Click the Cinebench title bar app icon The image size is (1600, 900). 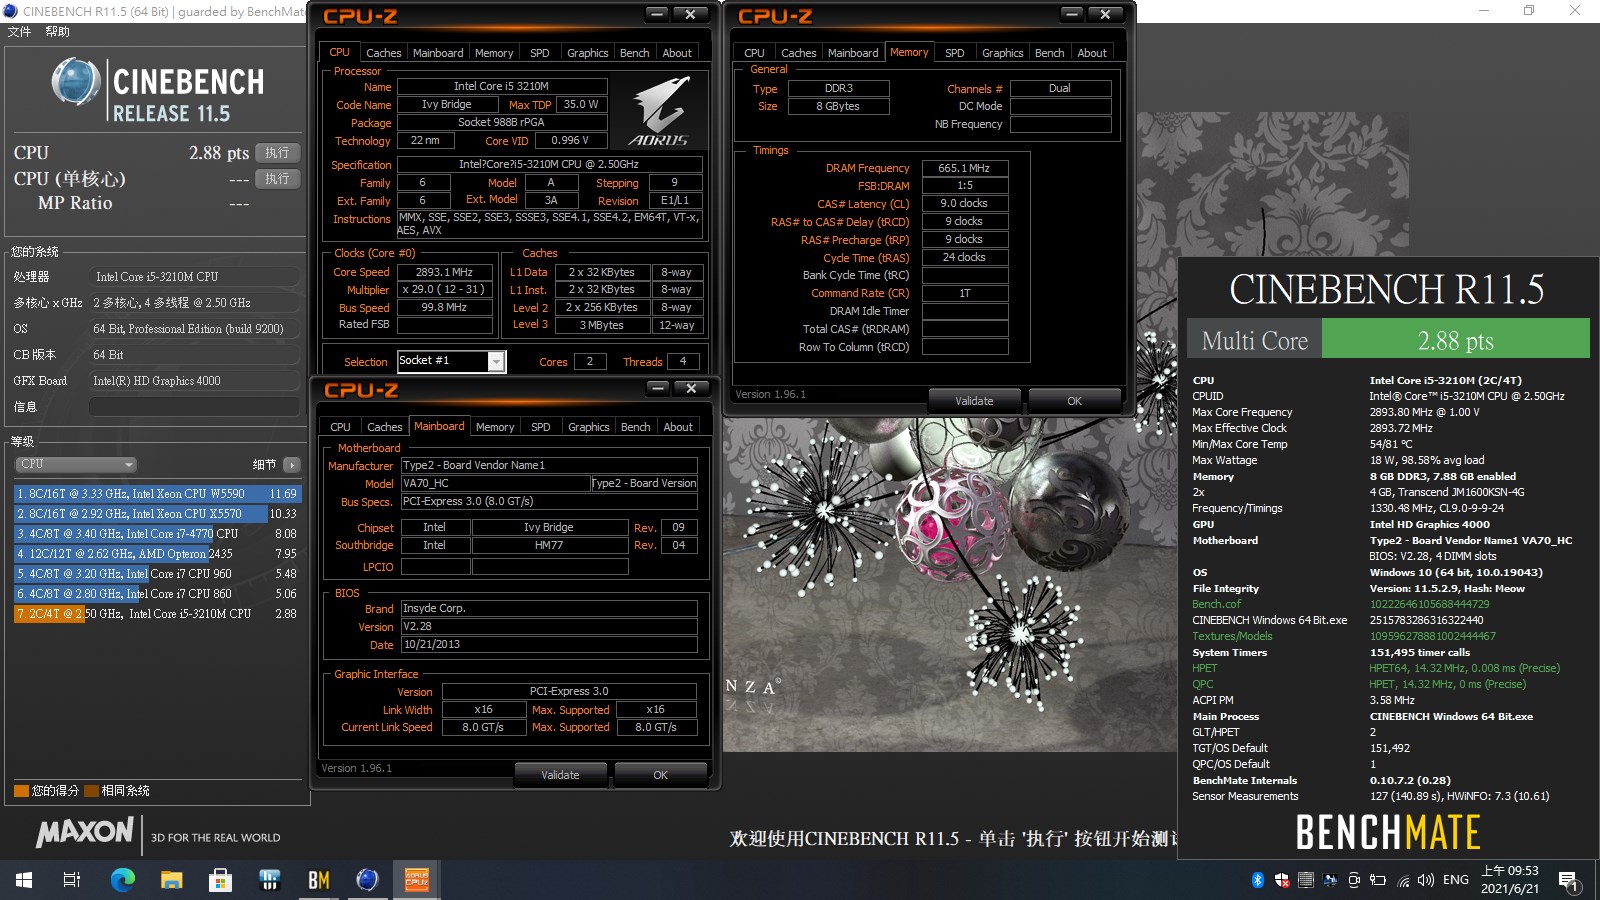pos(10,11)
